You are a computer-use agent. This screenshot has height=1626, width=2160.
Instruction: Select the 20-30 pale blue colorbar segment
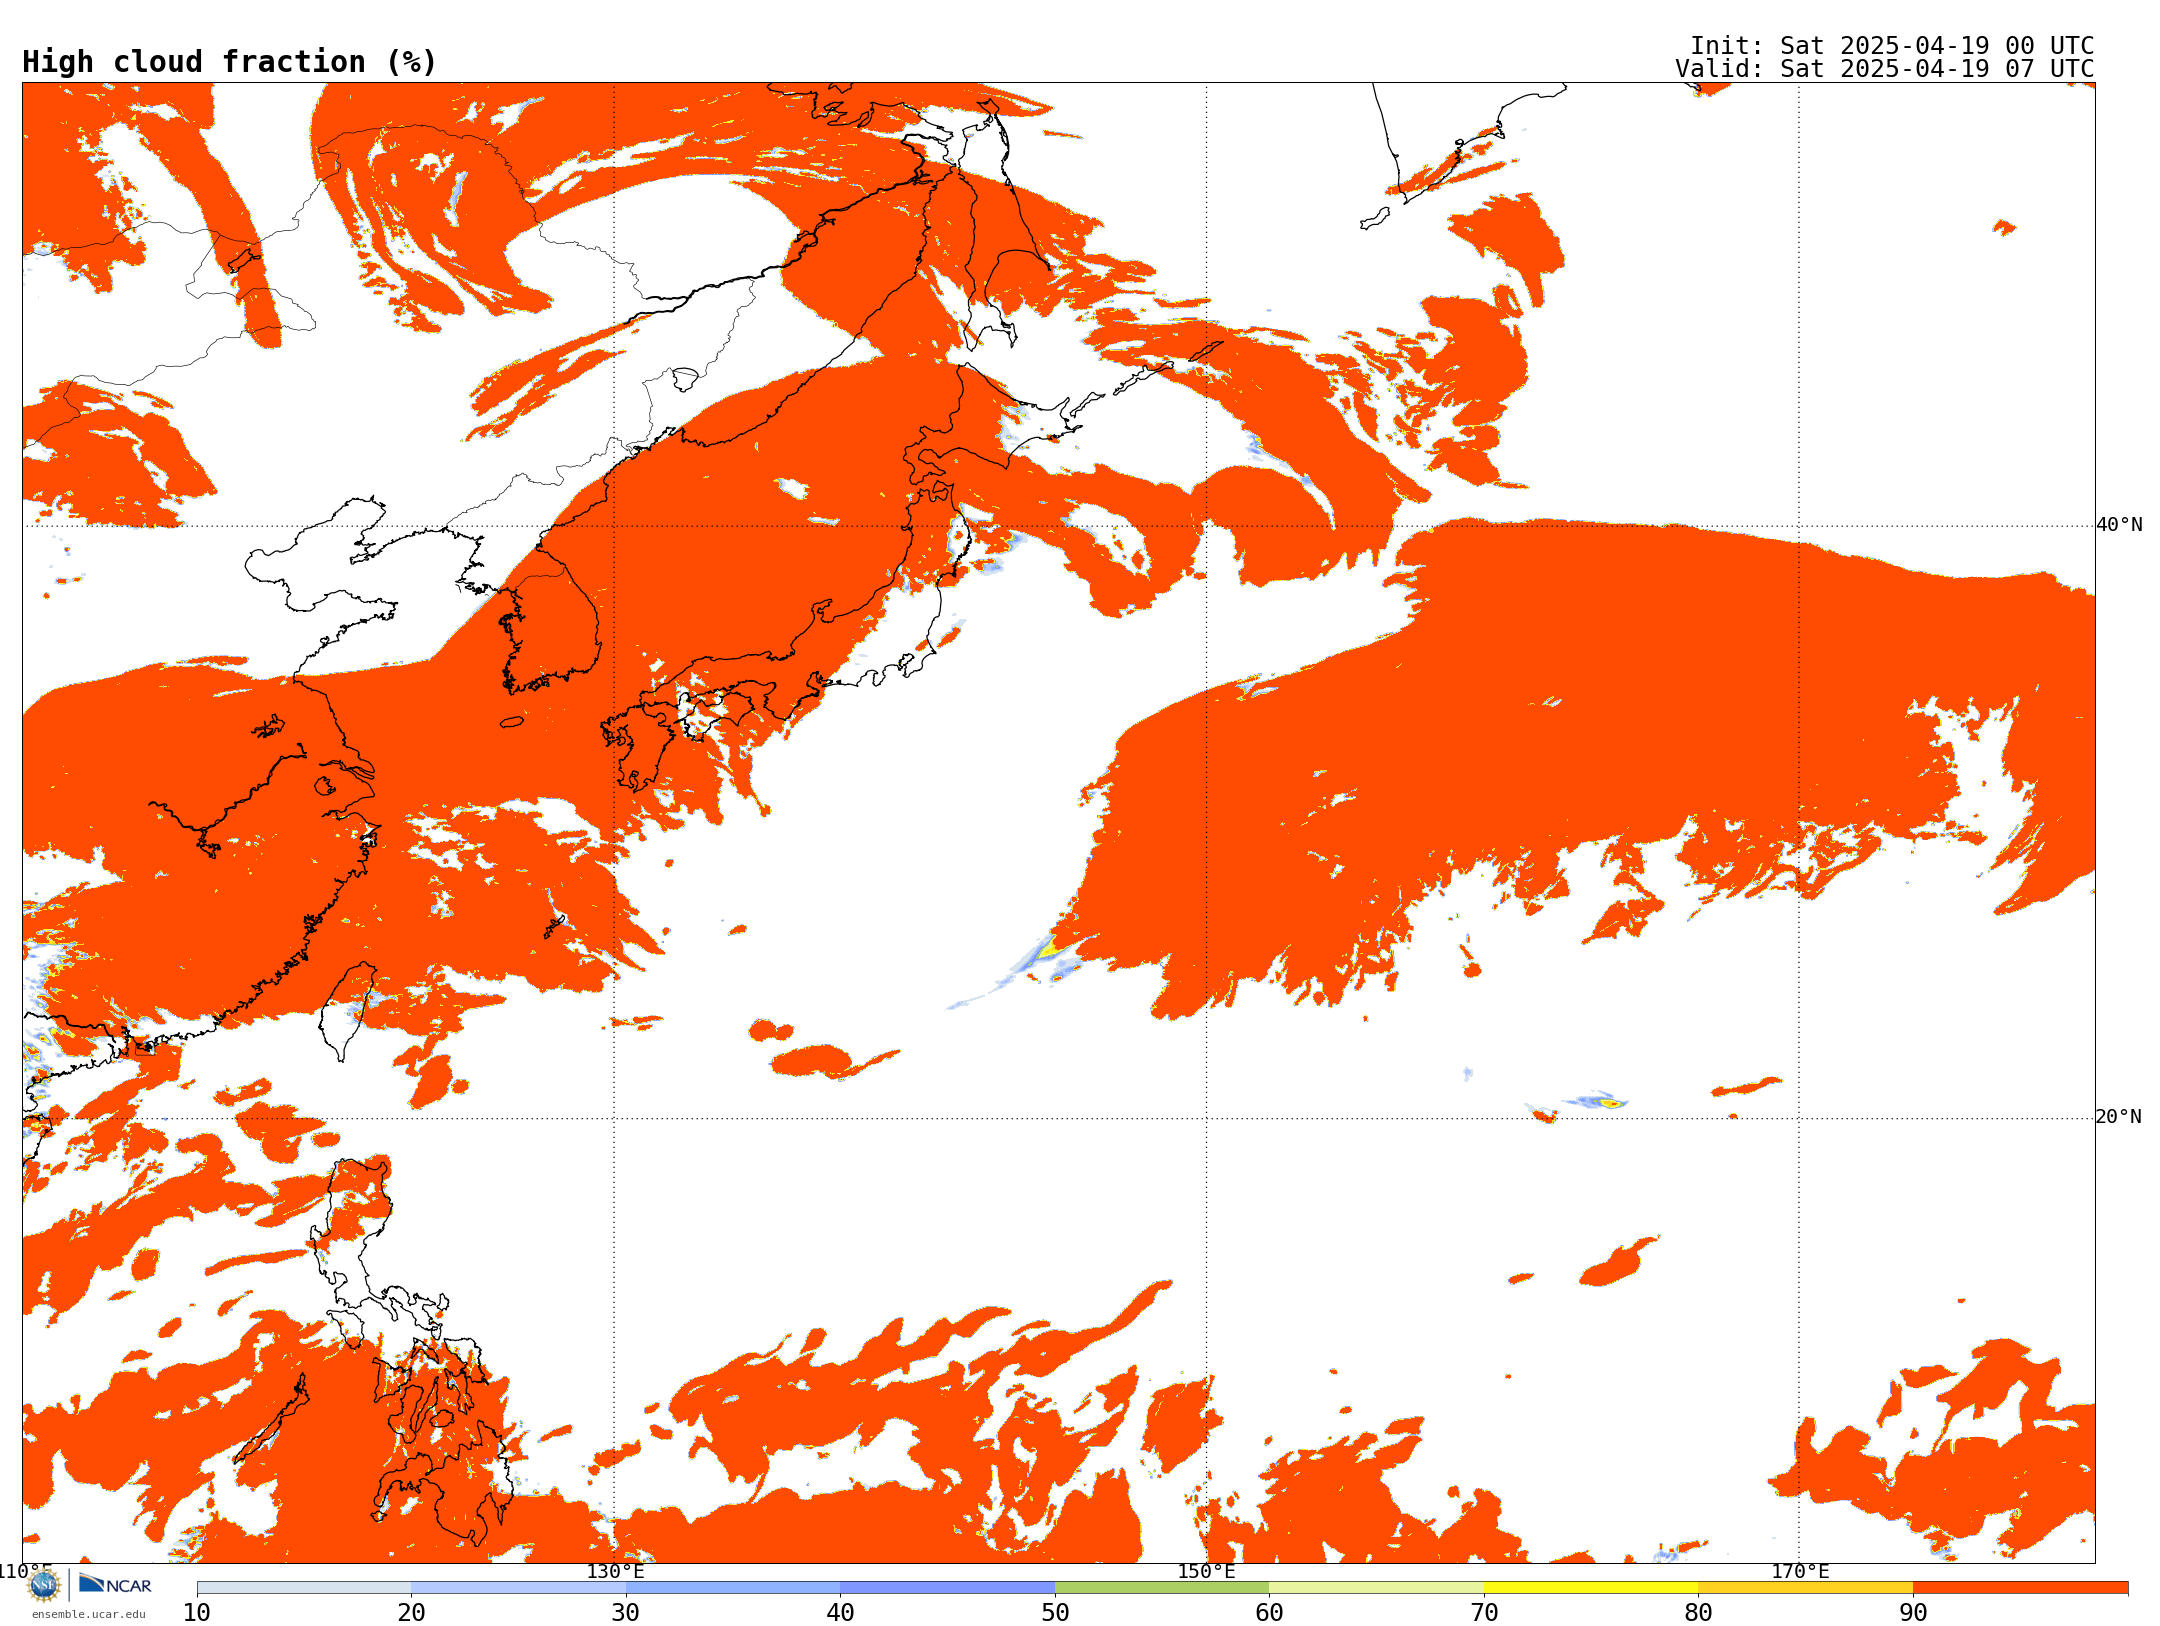[518, 1588]
